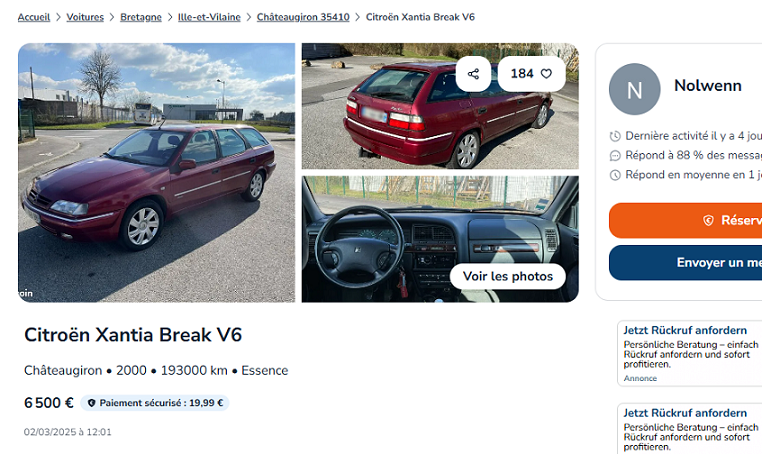Go to the Accueil breadcrumb
This screenshot has height=454, width=762.
[x=34, y=17]
